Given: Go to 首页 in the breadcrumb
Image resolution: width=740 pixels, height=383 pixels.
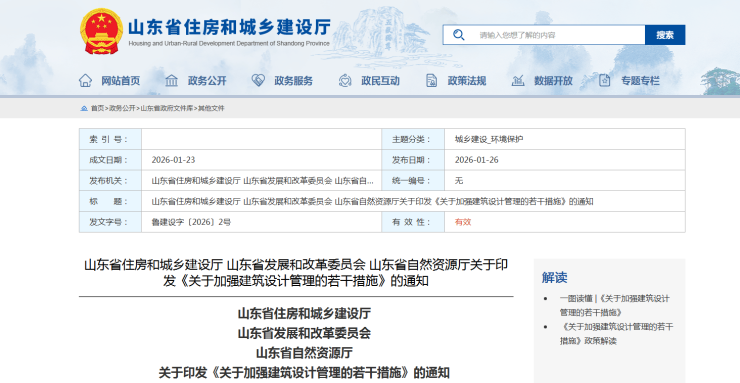Looking at the screenshot, I should point(97,108).
